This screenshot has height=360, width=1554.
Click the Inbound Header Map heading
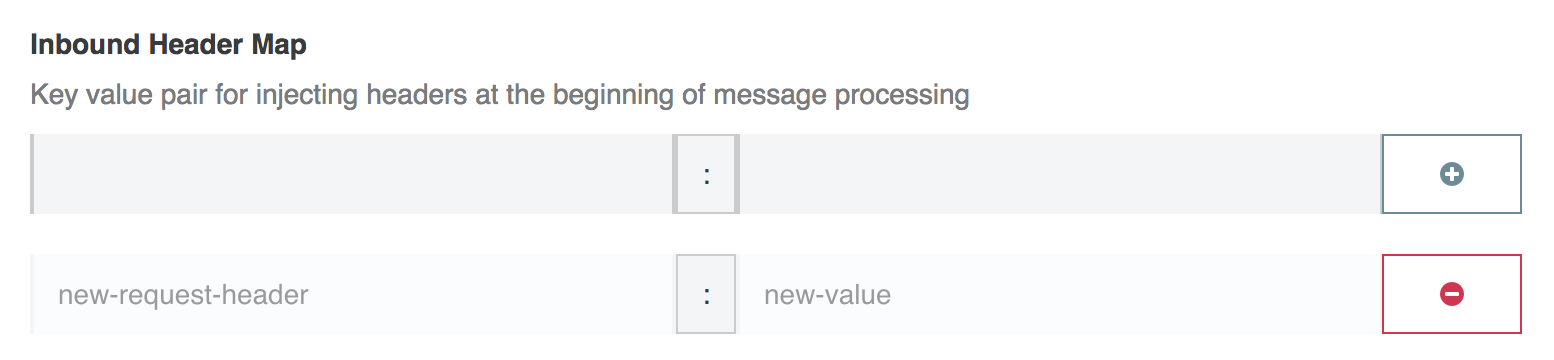tap(169, 45)
